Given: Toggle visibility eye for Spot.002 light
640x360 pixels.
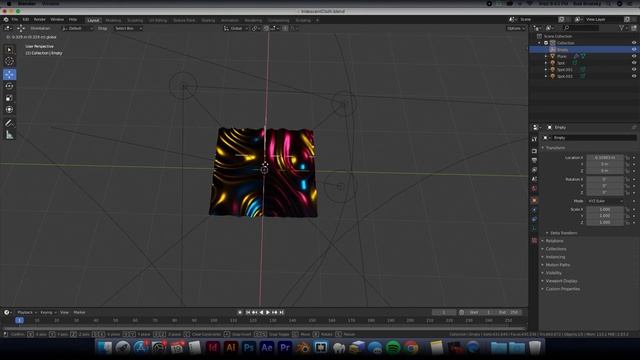Looking at the screenshot, I should click(634, 76).
